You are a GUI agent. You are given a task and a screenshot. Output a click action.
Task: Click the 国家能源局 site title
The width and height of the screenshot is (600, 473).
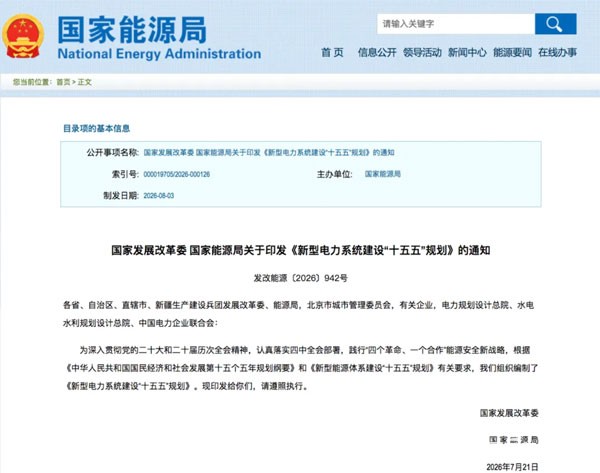coord(132,30)
